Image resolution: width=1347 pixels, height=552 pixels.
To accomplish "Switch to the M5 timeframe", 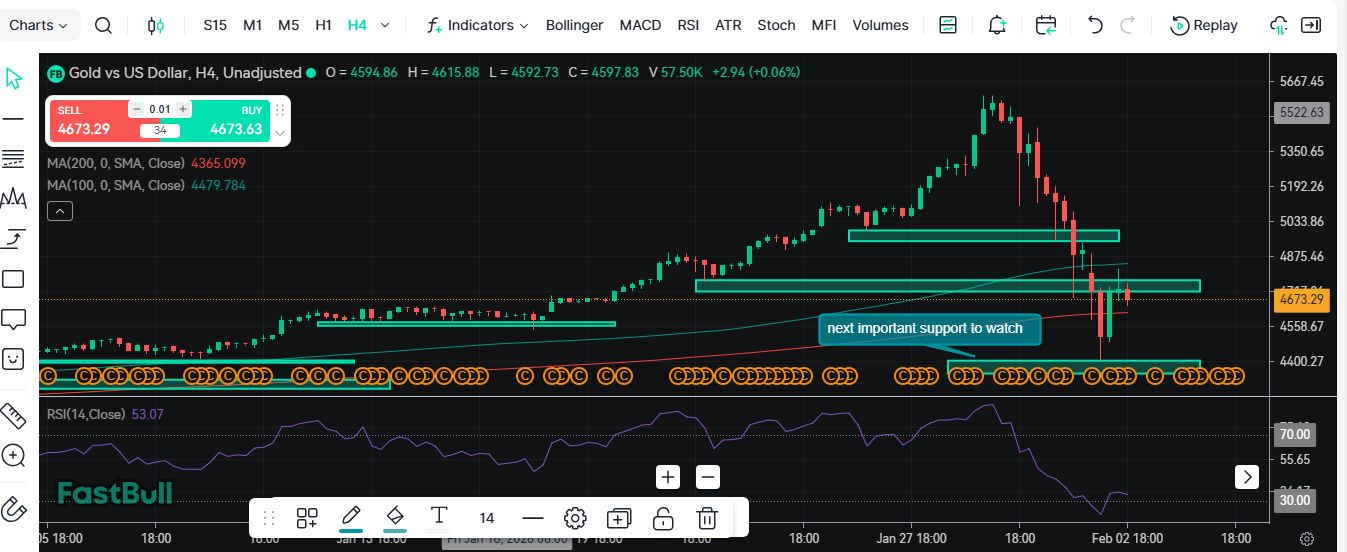I will (x=288, y=25).
